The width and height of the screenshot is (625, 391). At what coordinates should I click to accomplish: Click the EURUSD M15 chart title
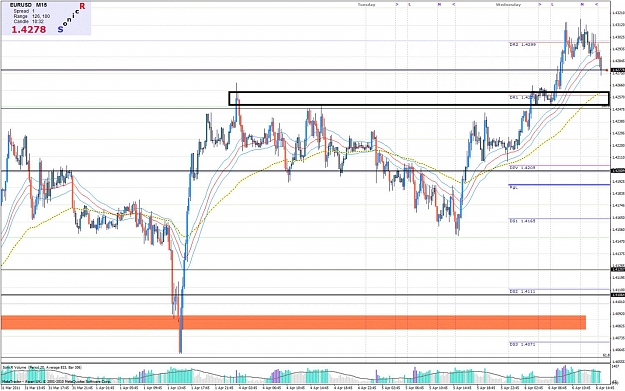(28, 5)
